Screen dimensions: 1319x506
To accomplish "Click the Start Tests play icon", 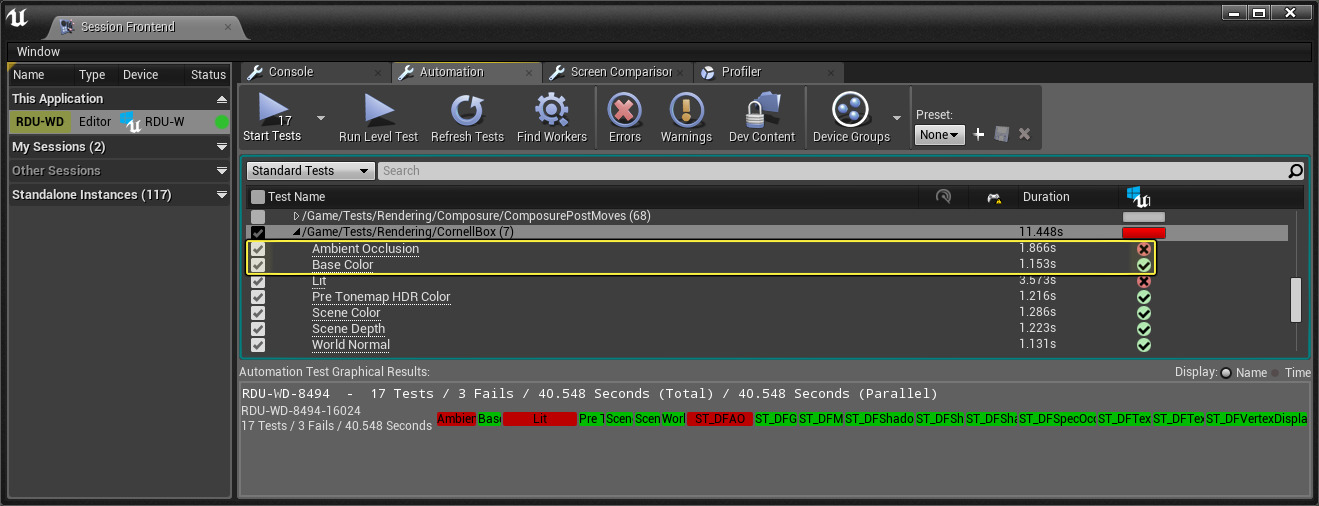I will coord(274,109).
